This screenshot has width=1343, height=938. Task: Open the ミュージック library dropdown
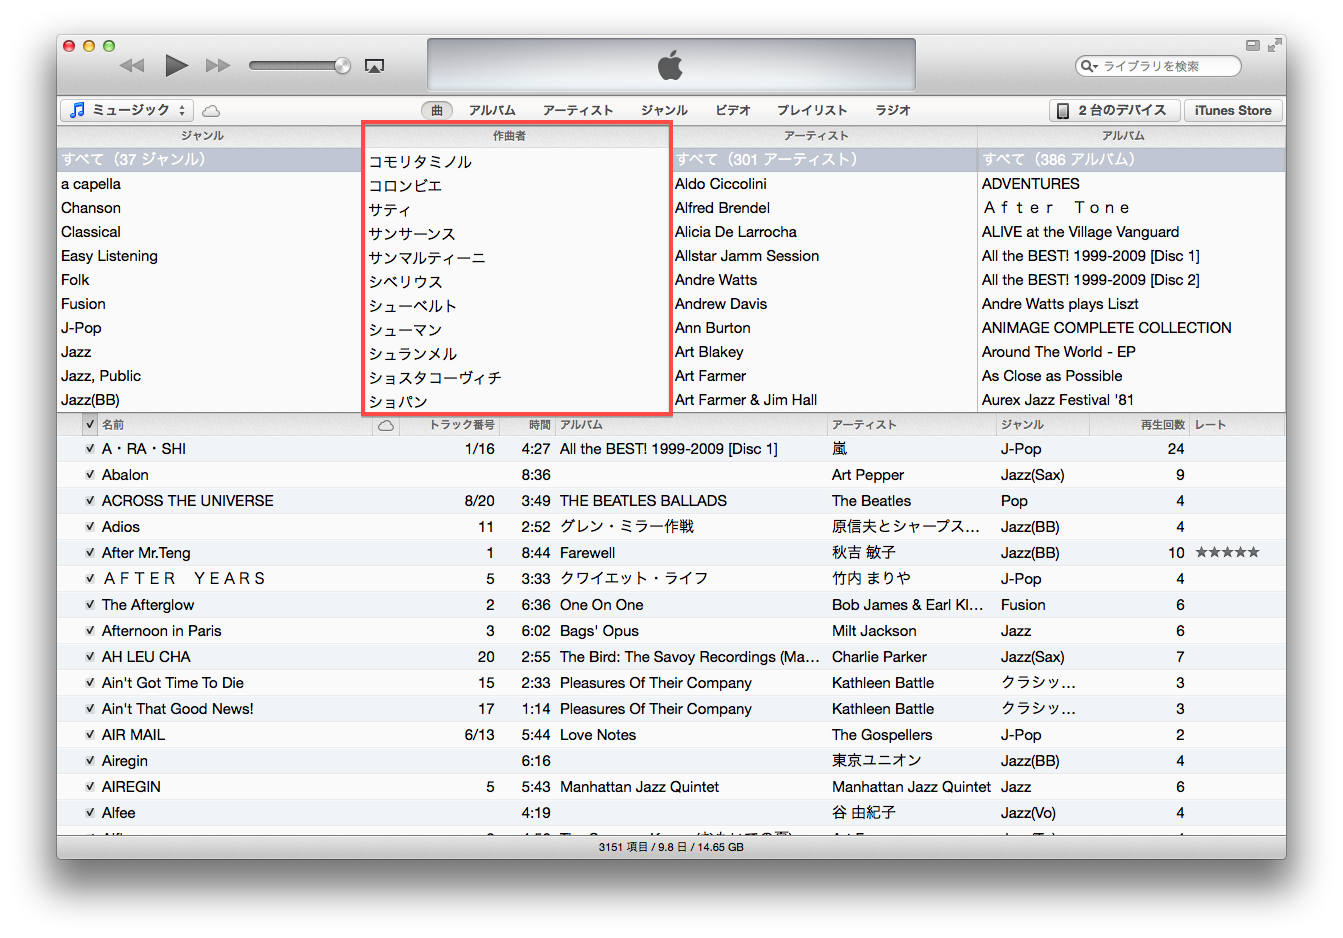click(x=128, y=110)
